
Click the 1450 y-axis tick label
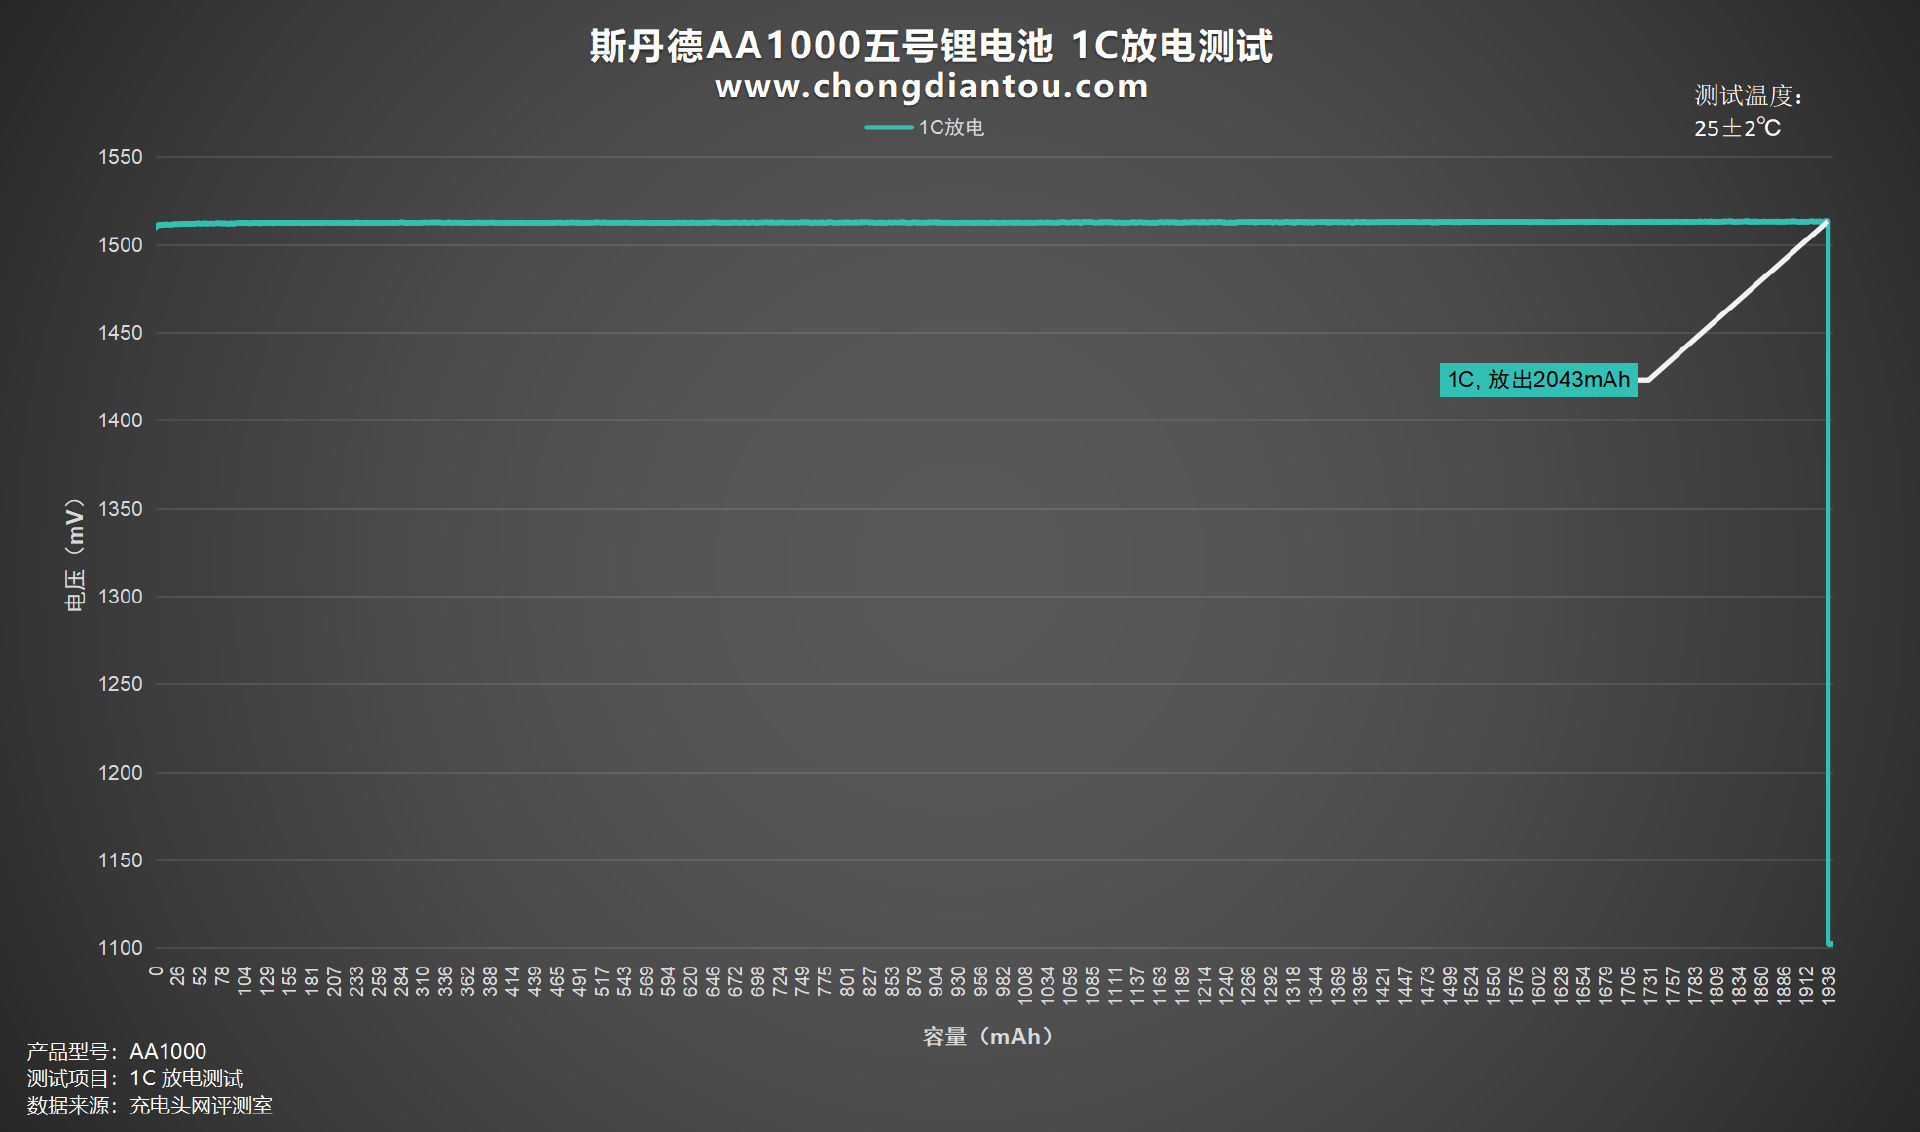[x=120, y=333]
